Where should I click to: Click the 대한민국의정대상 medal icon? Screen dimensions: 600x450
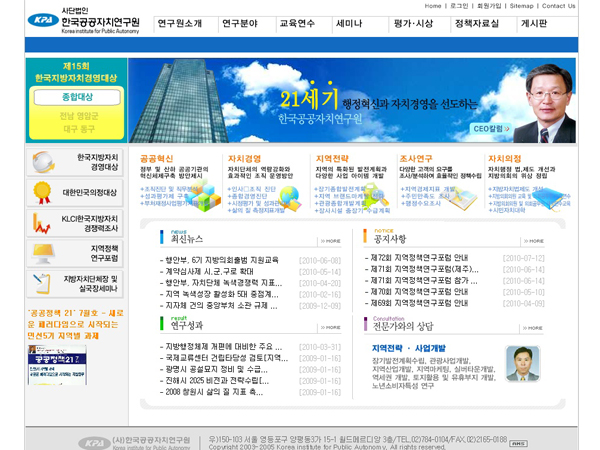tap(42, 192)
